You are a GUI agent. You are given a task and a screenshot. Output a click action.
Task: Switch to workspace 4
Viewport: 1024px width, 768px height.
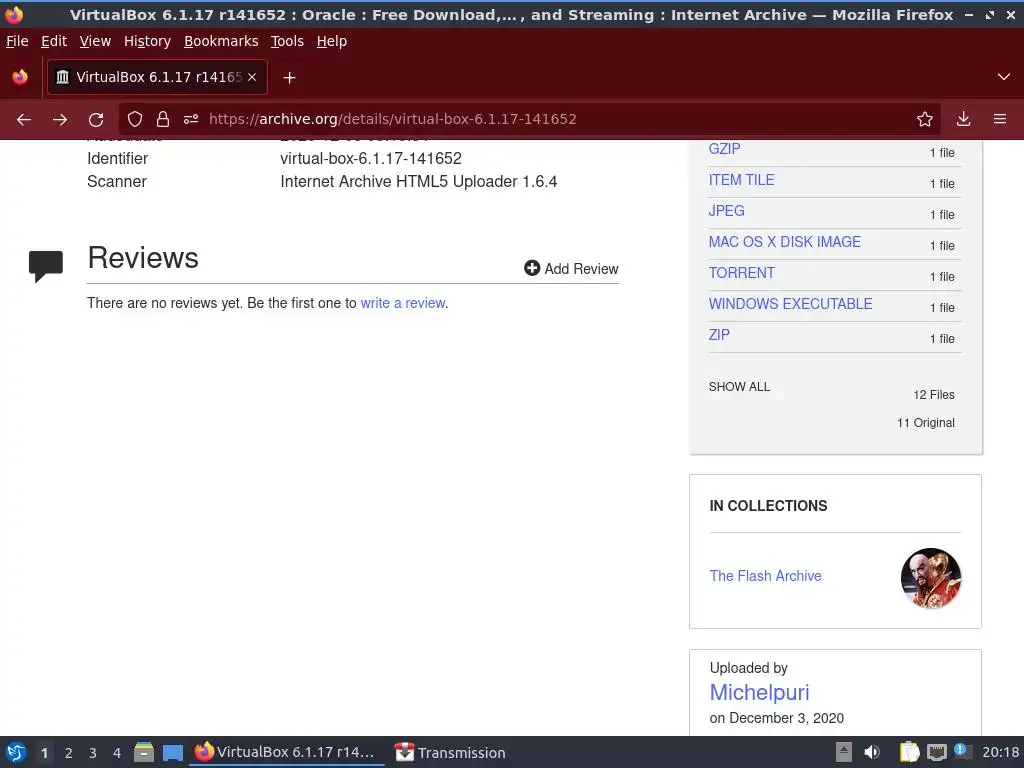point(117,753)
